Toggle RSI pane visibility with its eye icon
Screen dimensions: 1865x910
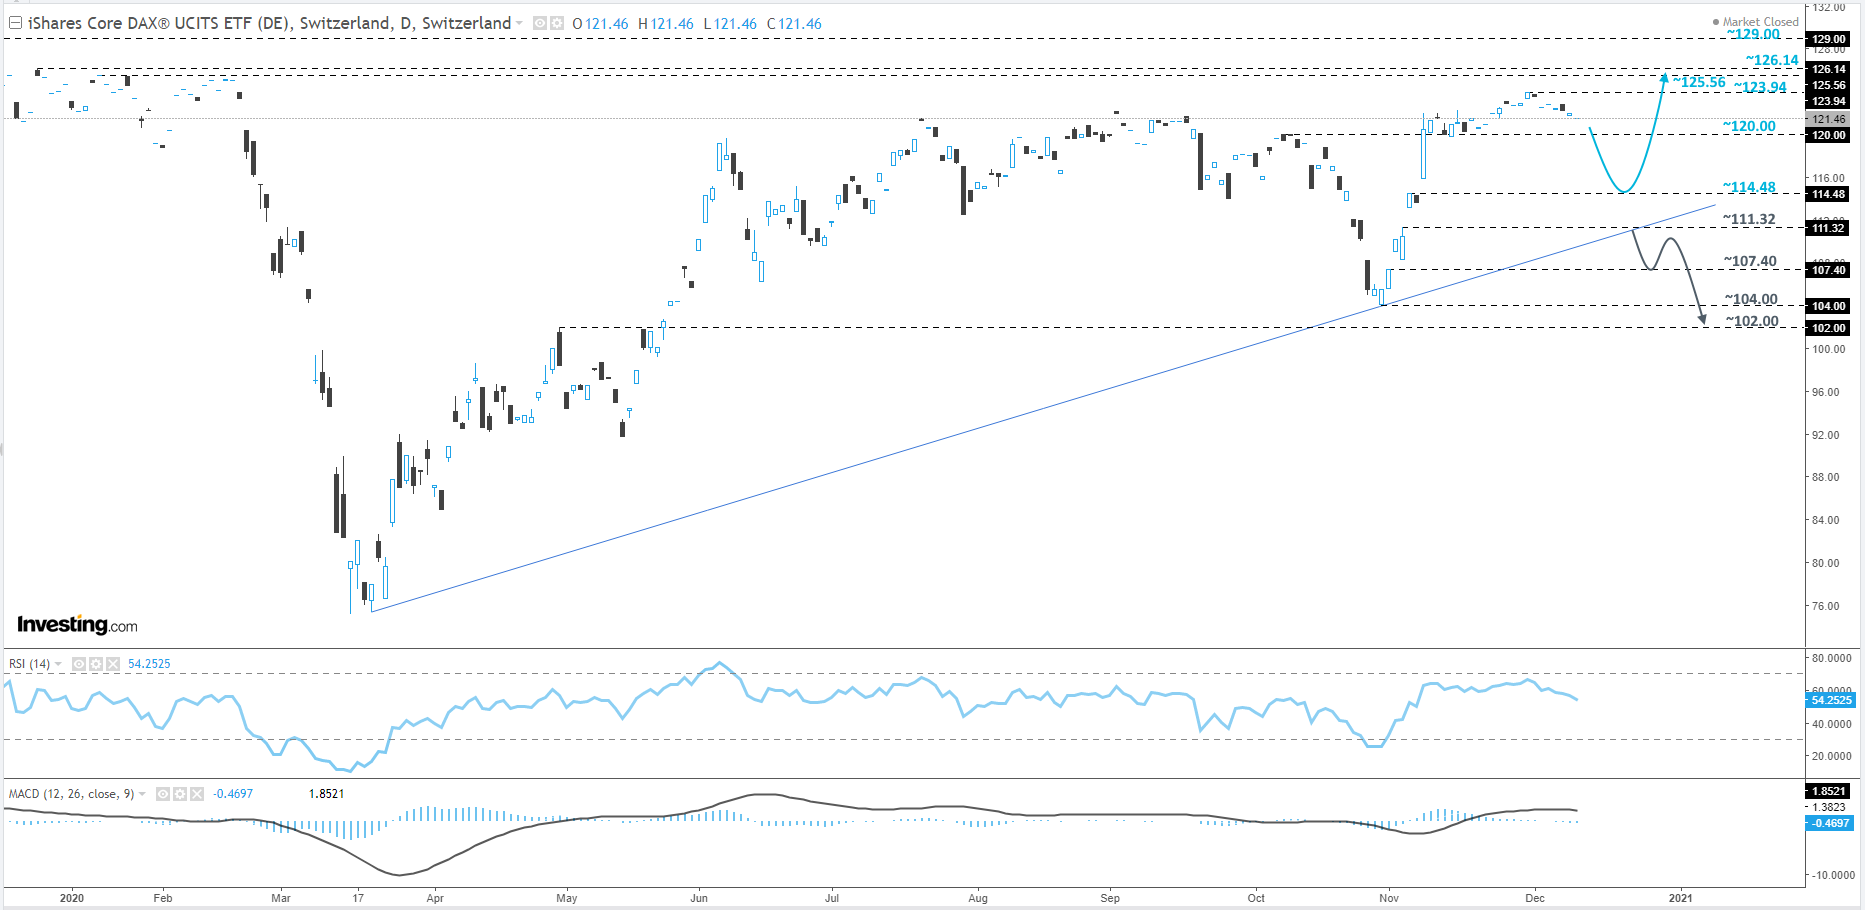point(80,663)
